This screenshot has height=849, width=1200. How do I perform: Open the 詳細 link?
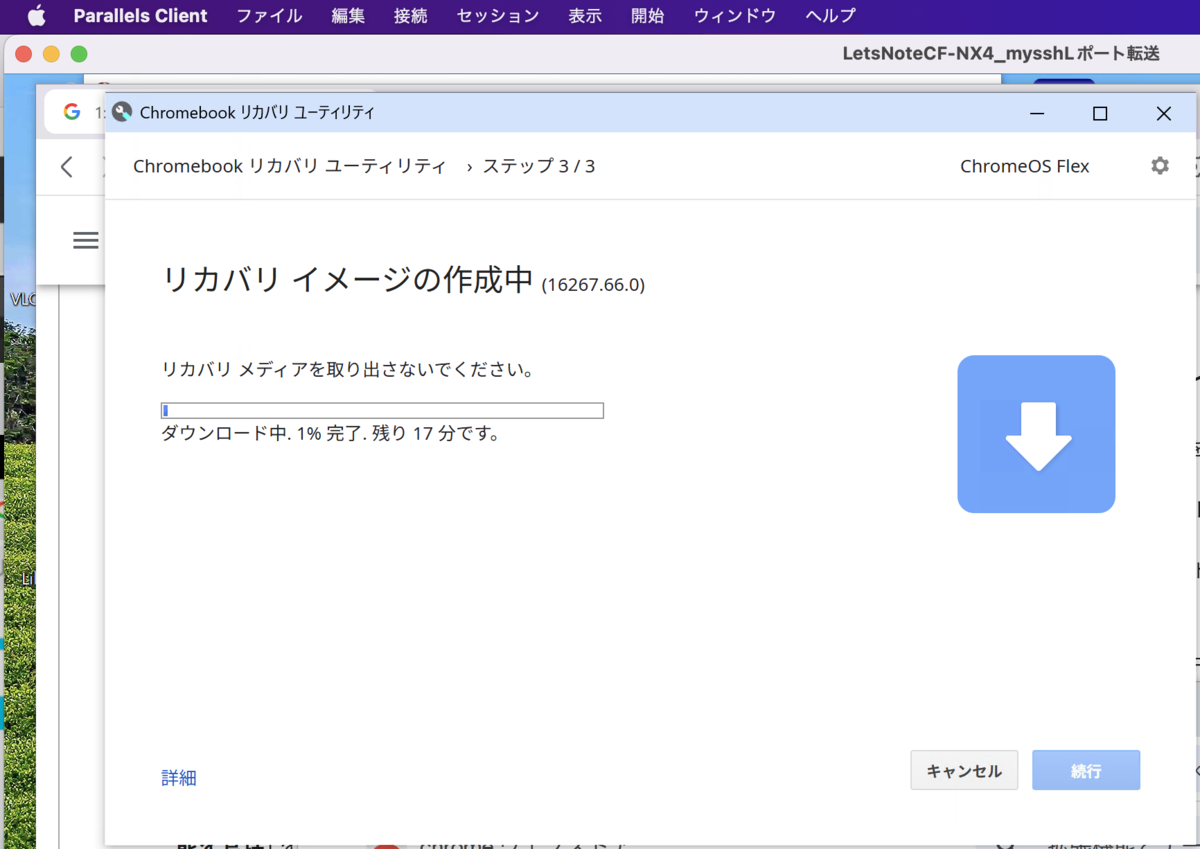pyautogui.click(x=179, y=778)
